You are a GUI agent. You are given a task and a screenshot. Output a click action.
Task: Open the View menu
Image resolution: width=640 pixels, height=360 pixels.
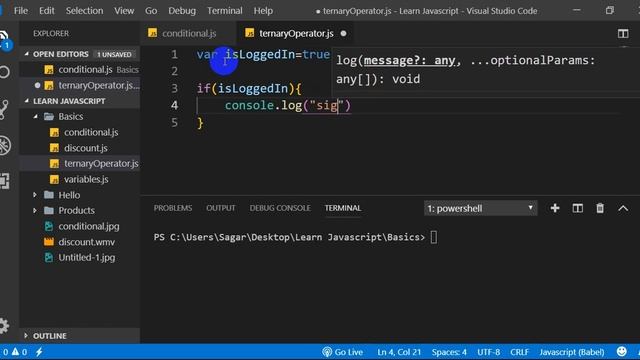pyautogui.click(x=124, y=11)
